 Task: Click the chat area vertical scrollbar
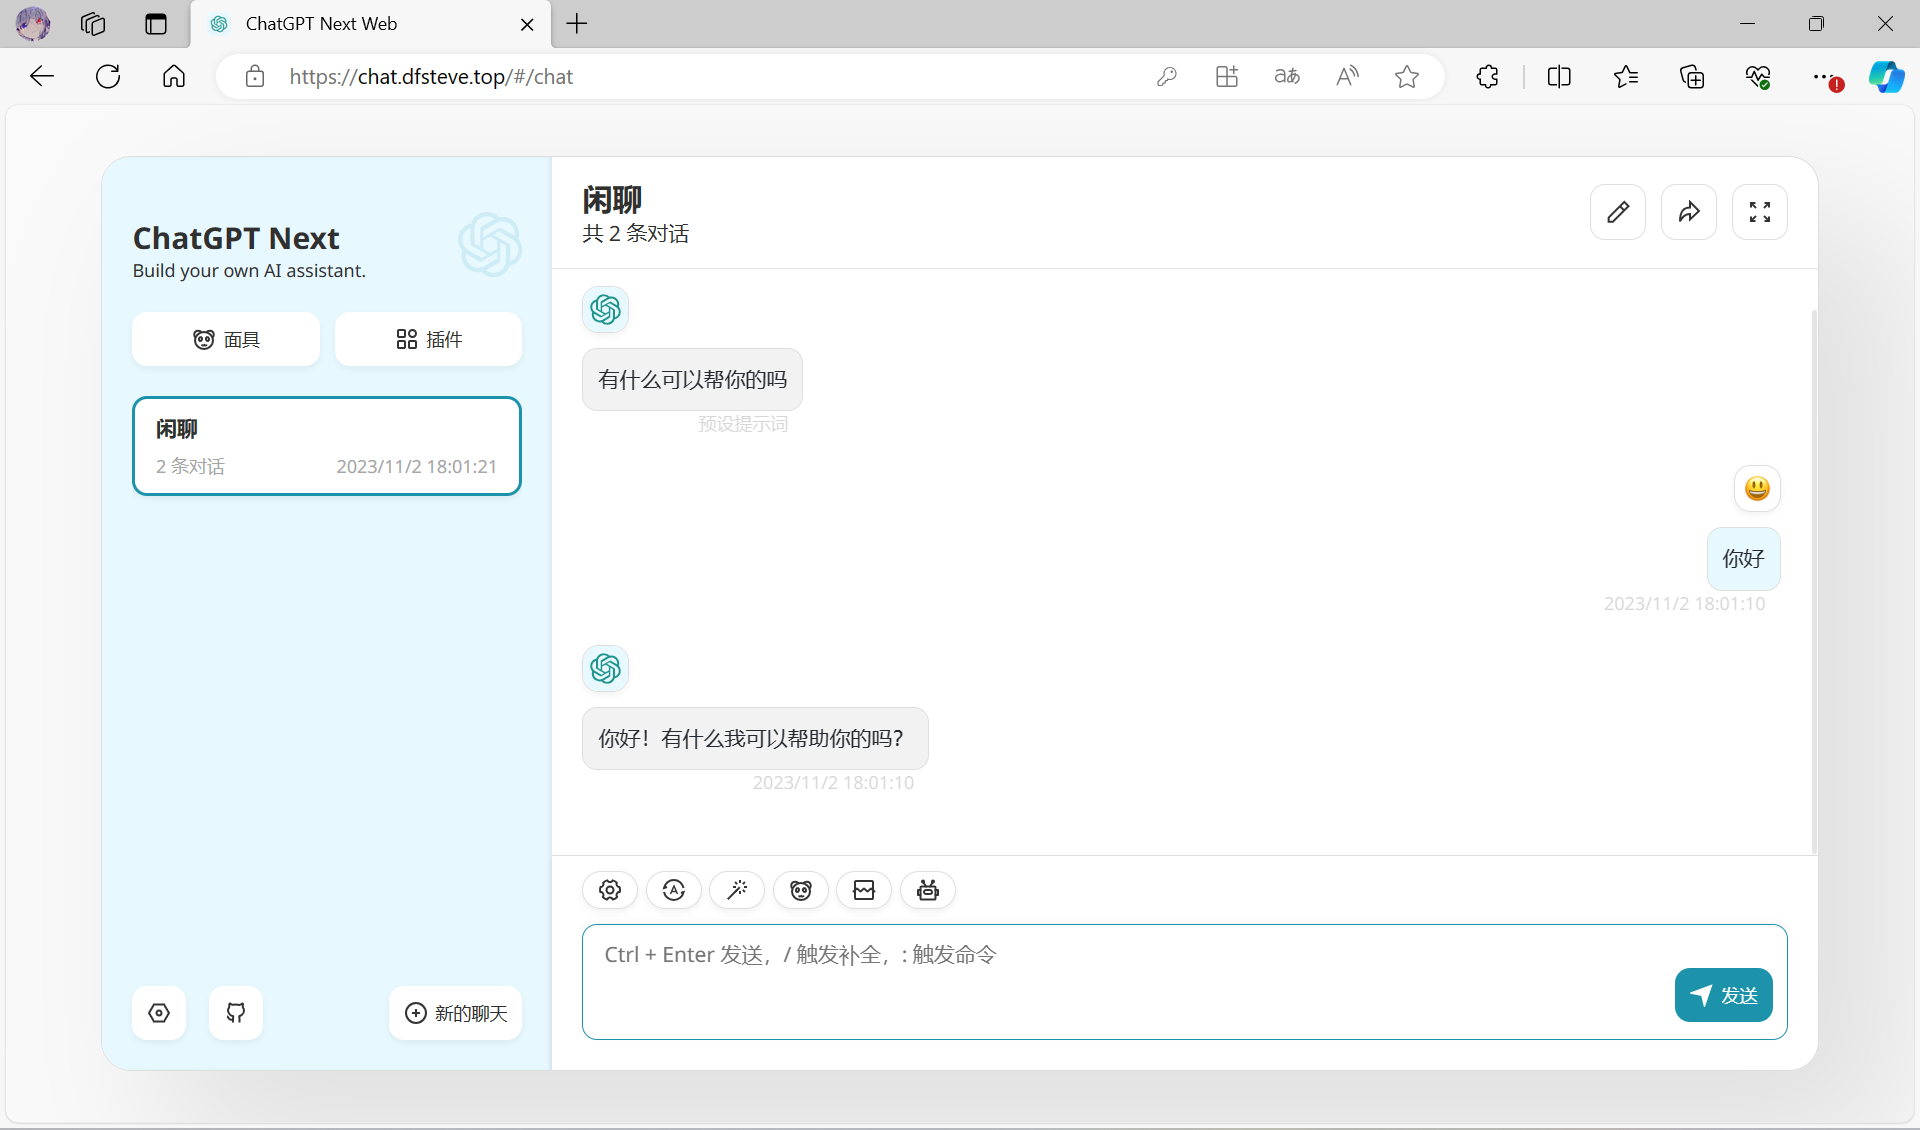point(1813,580)
